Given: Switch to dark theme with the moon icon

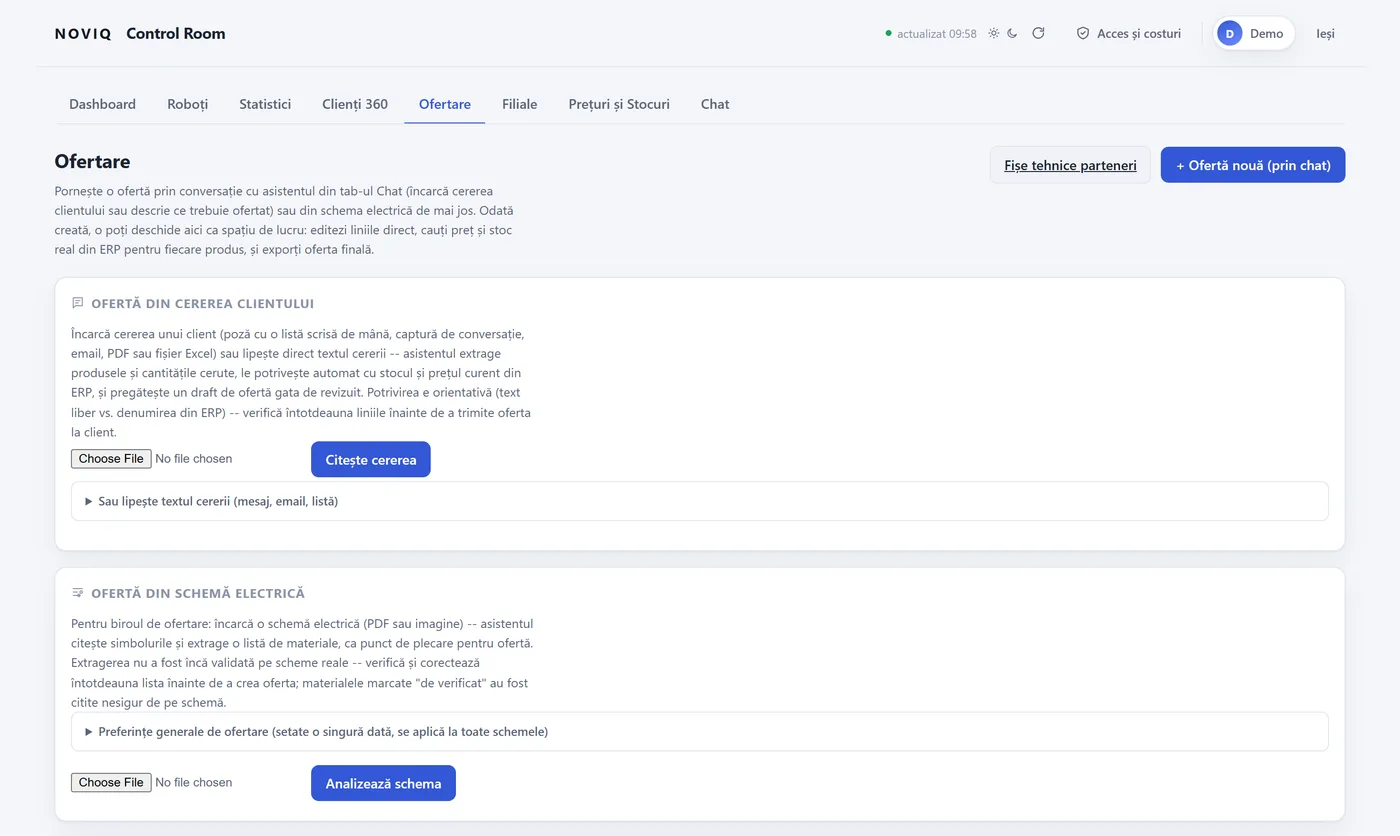Looking at the screenshot, I should 1012,33.
